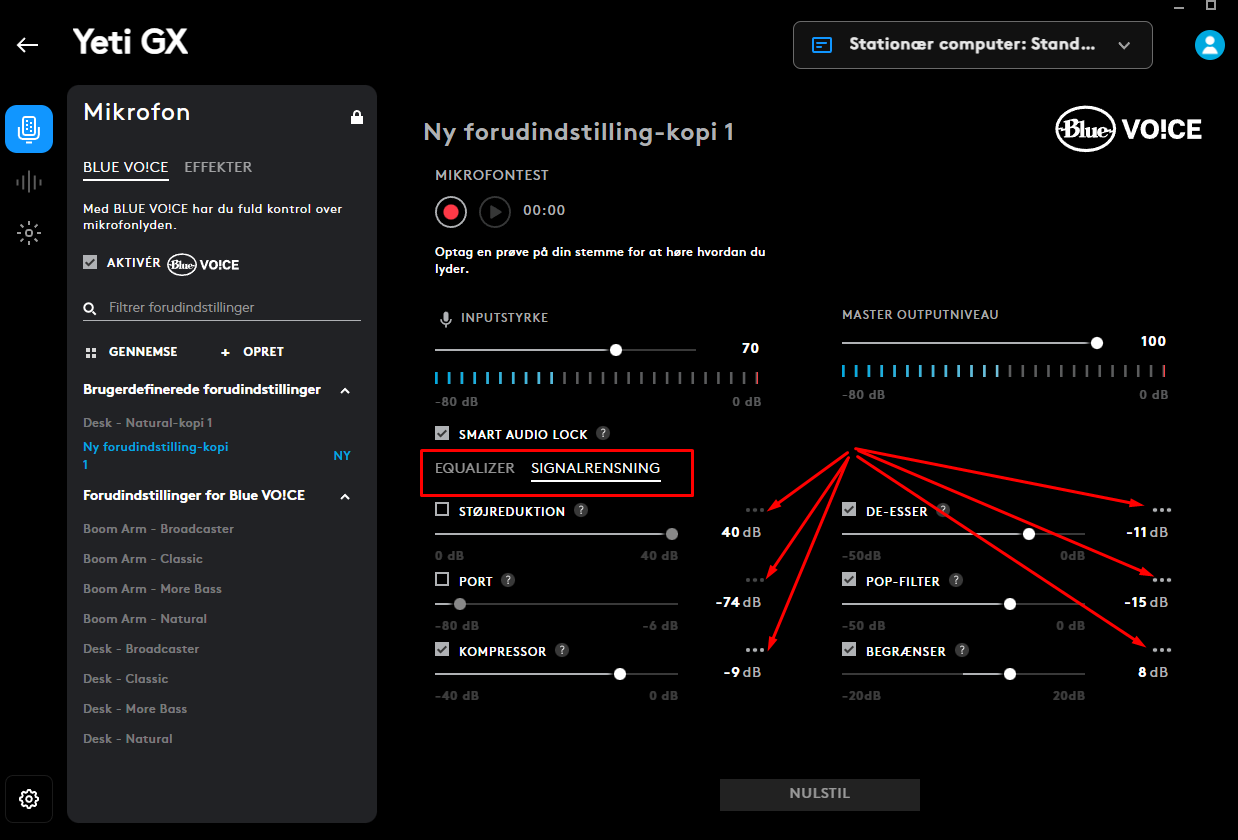The height and width of the screenshot is (840, 1238).
Task: Switch to the Blue VO!CE tab
Action: (x=126, y=167)
